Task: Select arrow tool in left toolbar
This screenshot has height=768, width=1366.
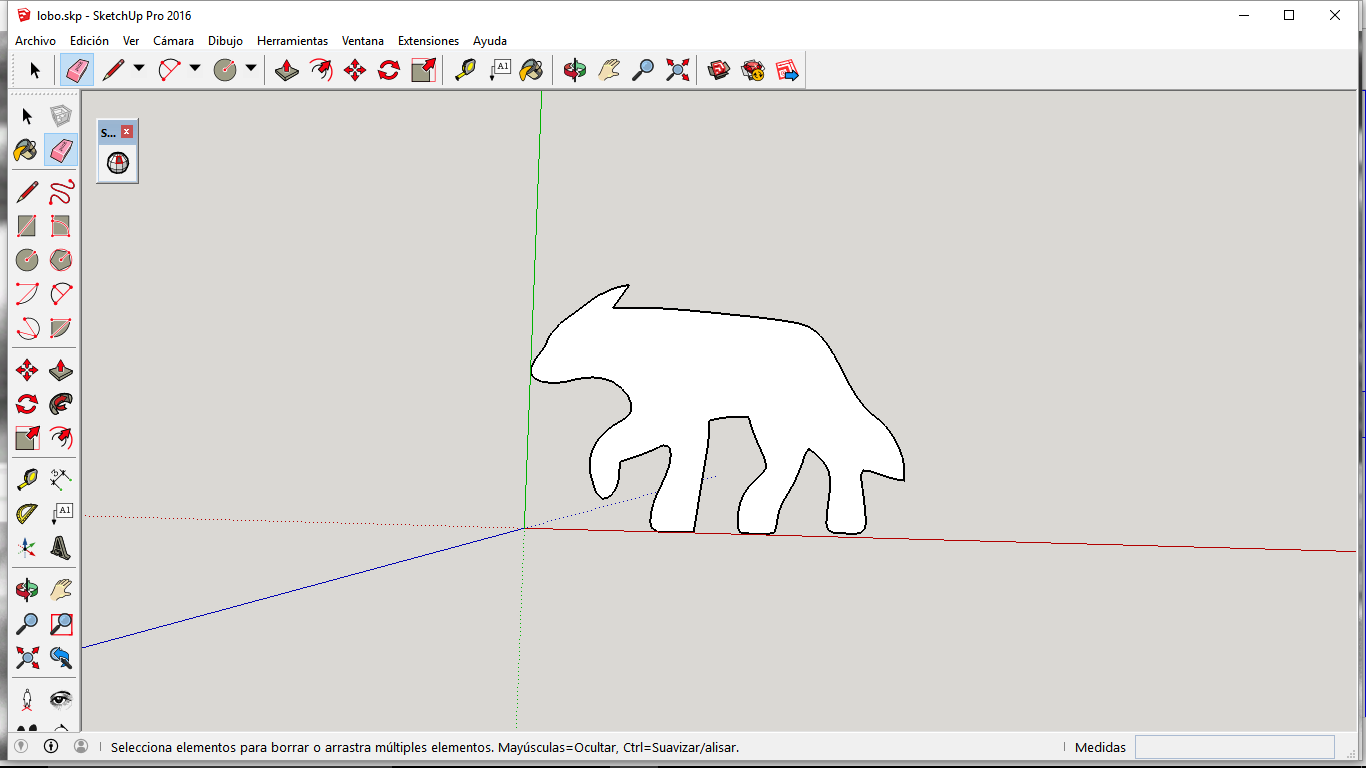Action: pos(27,117)
